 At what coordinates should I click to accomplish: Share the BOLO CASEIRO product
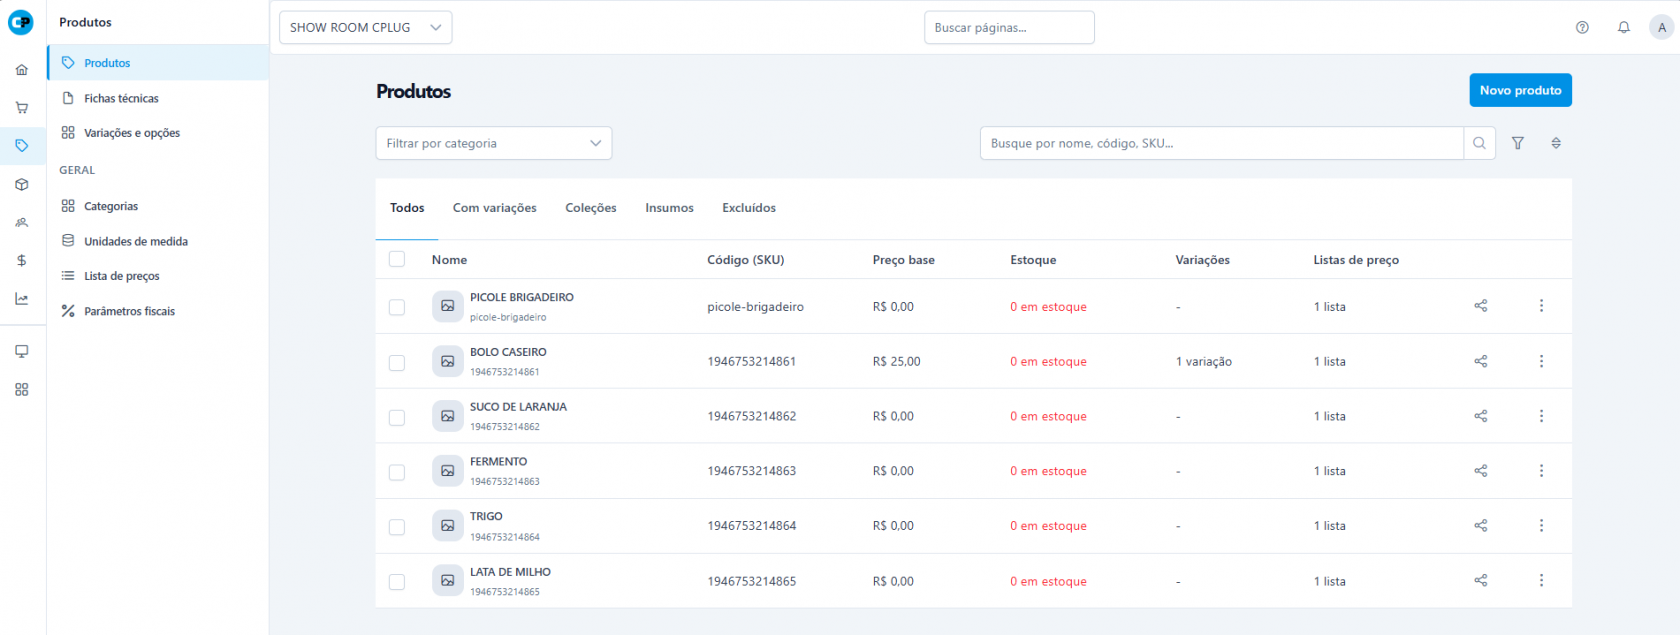point(1481,361)
